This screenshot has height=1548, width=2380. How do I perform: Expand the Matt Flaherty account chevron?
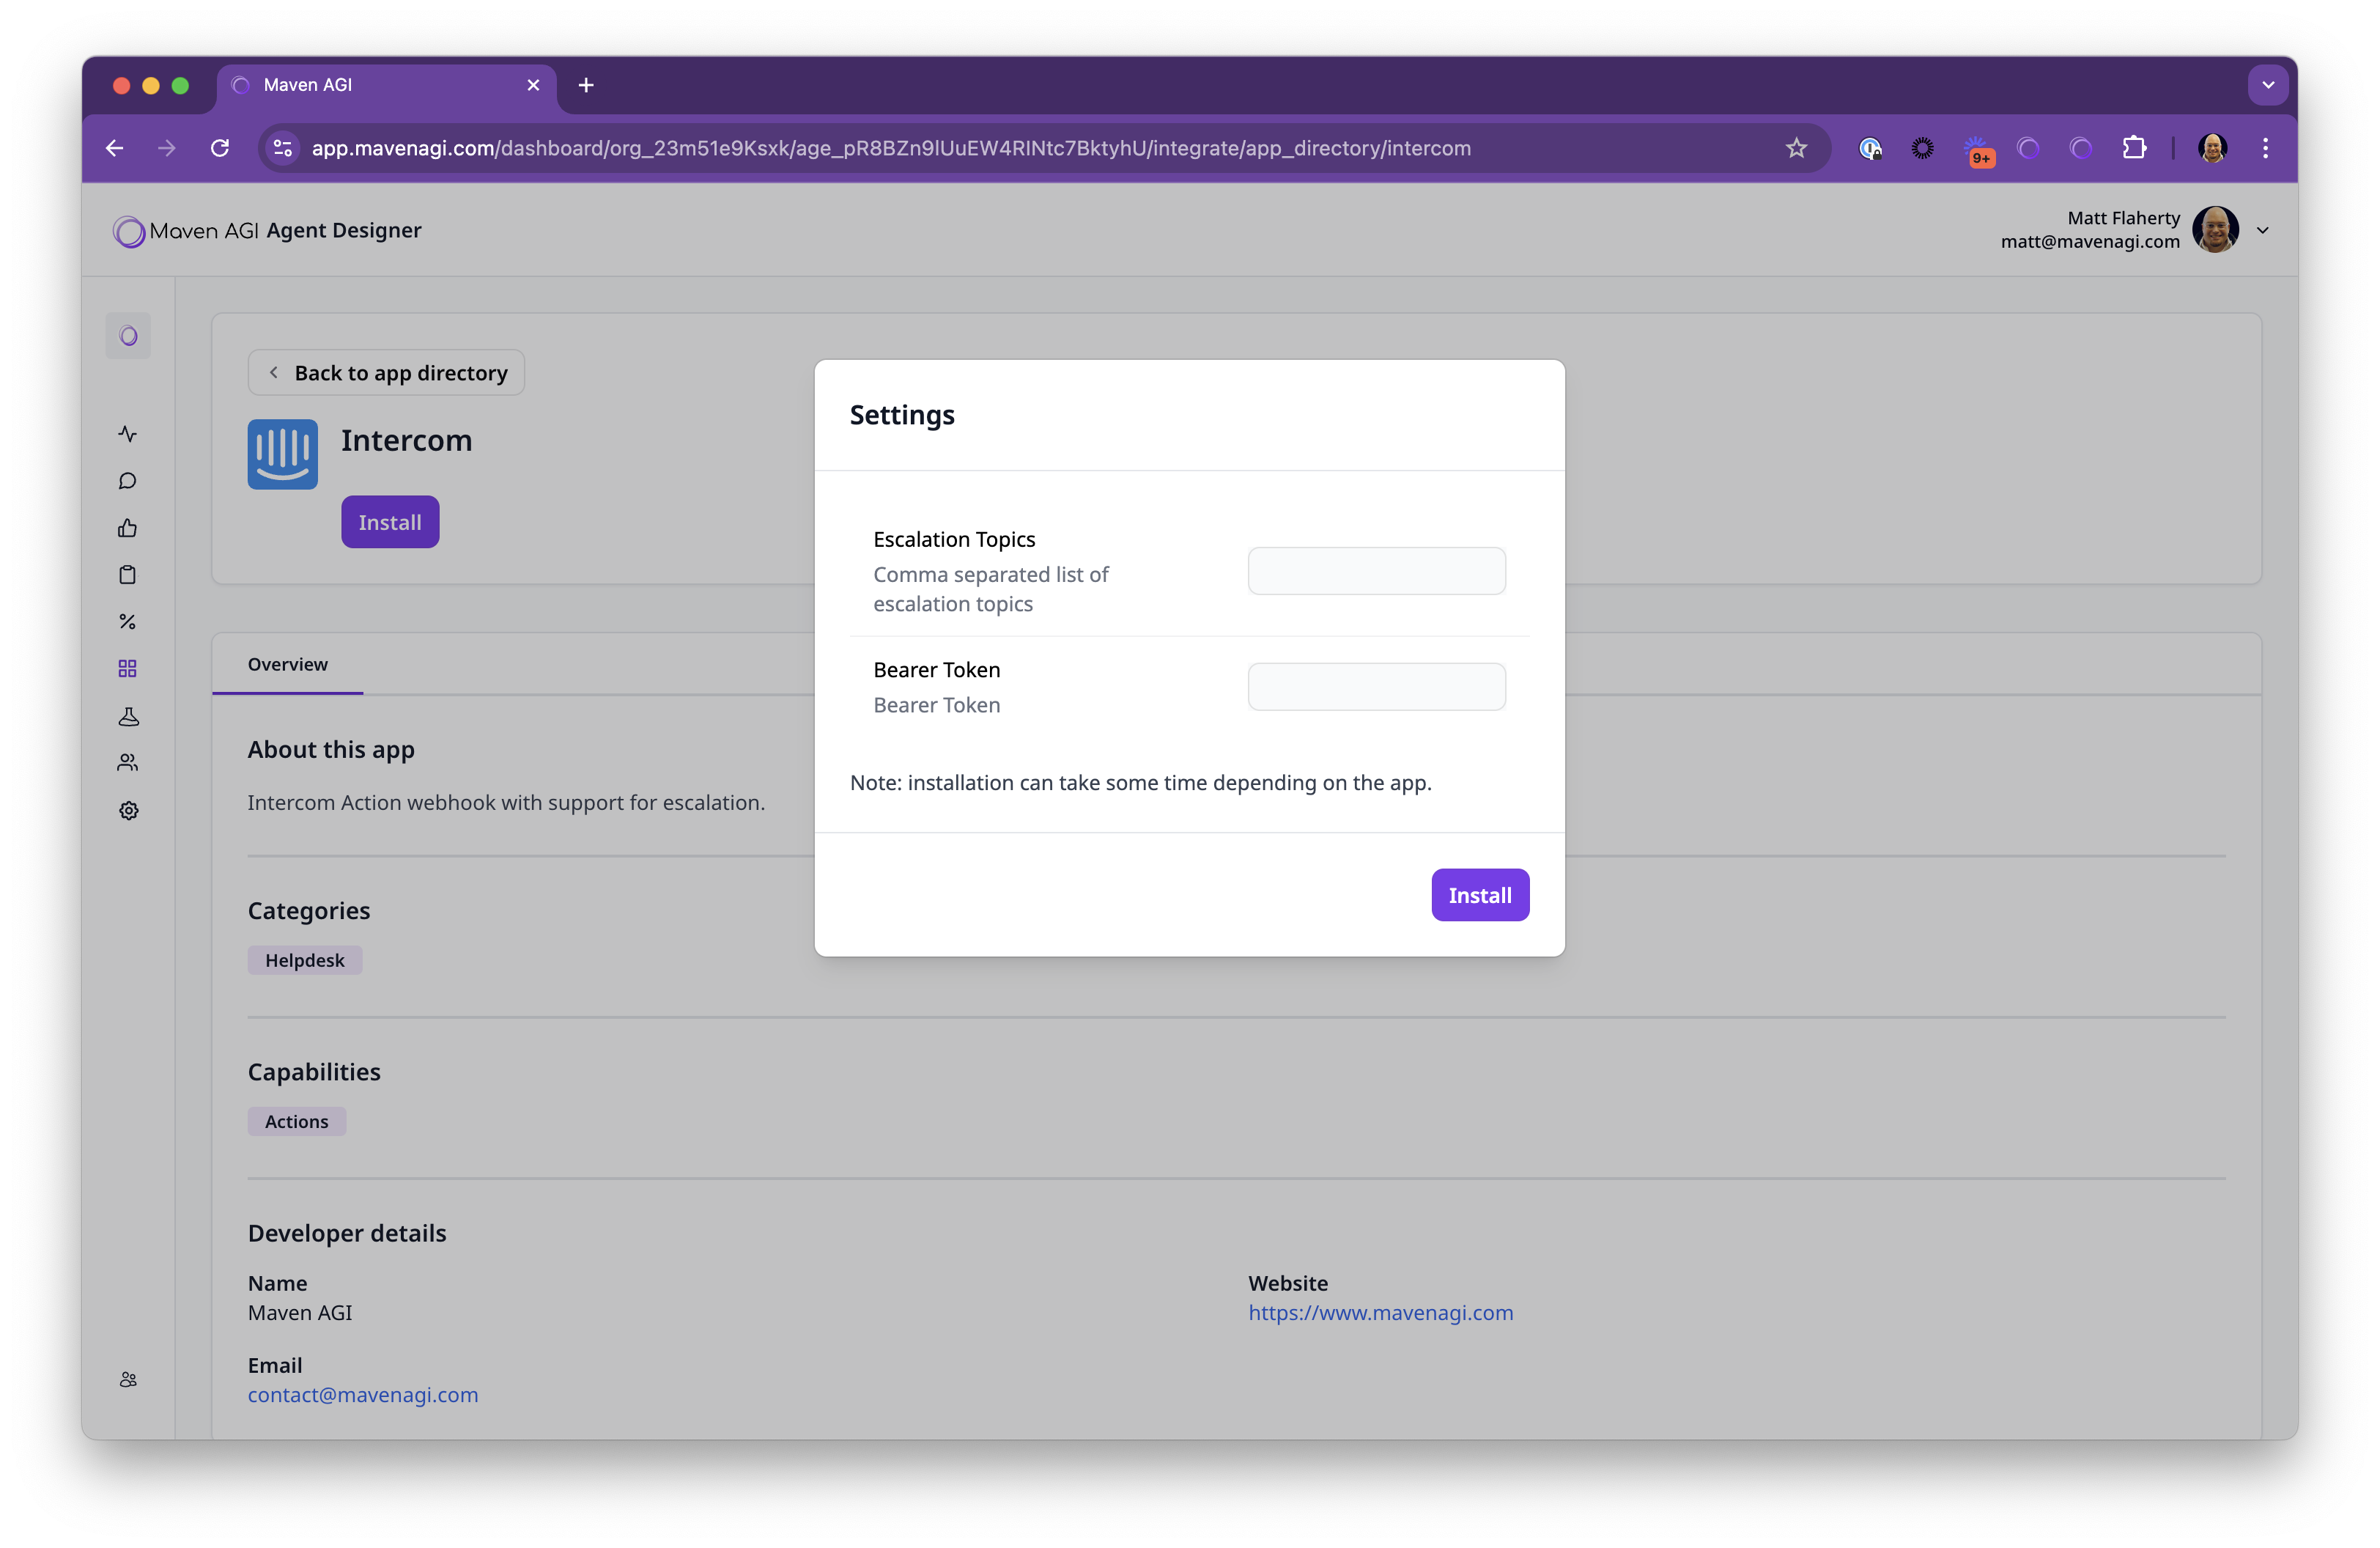pyautogui.click(x=2263, y=230)
